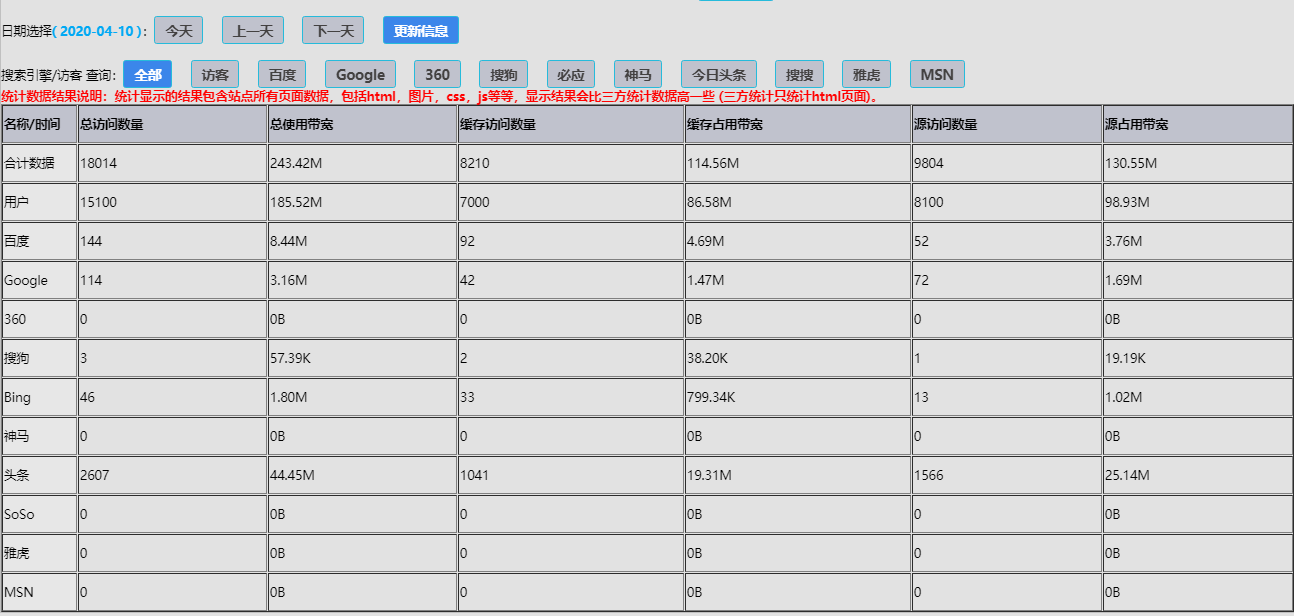The image size is (1294, 616).
Task: Show 今日头条 traffic data
Action: [x=719, y=75]
